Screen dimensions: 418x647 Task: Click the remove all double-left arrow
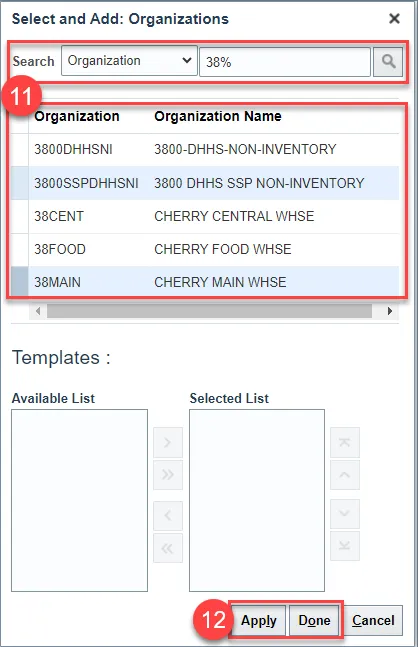(168, 548)
